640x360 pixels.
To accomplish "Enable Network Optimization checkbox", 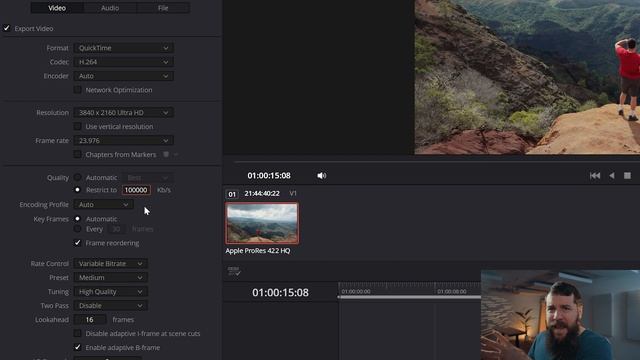I will [78, 90].
